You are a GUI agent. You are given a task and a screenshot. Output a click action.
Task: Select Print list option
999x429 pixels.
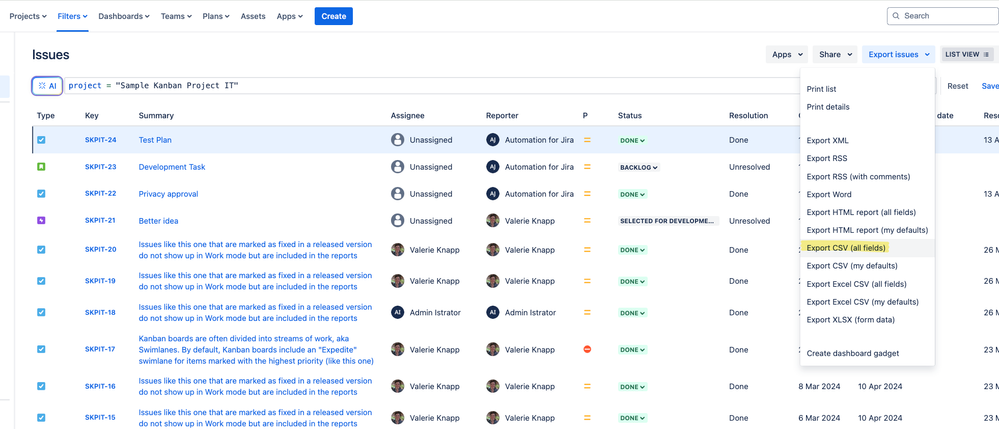(x=867, y=89)
